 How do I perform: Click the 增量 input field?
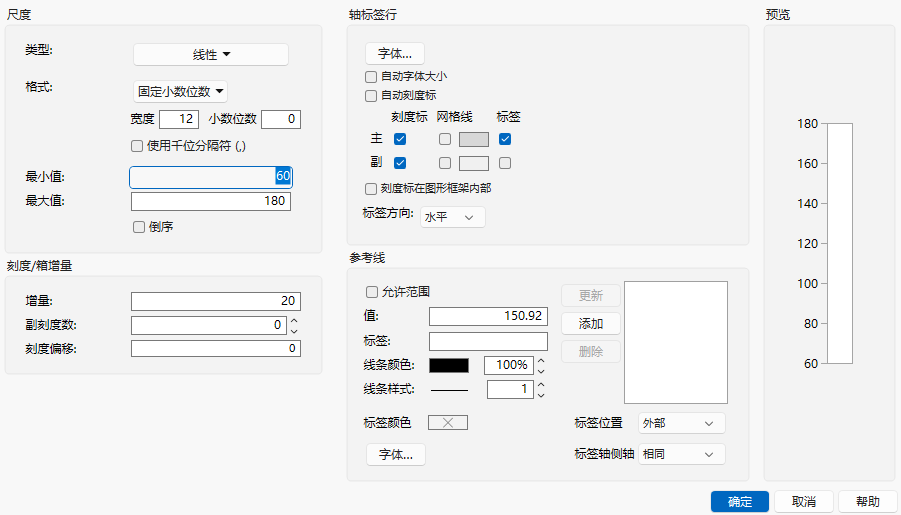coord(215,301)
